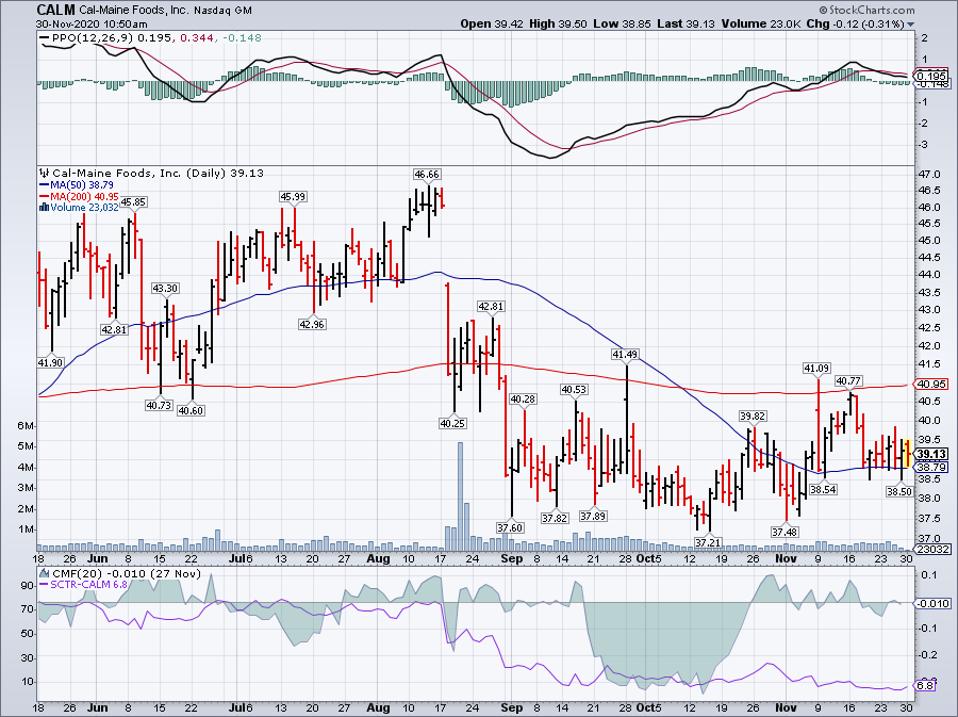Click the CALM ticker symbol in the header
This screenshot has height=717, width=958.
click(x=56, y=10)
